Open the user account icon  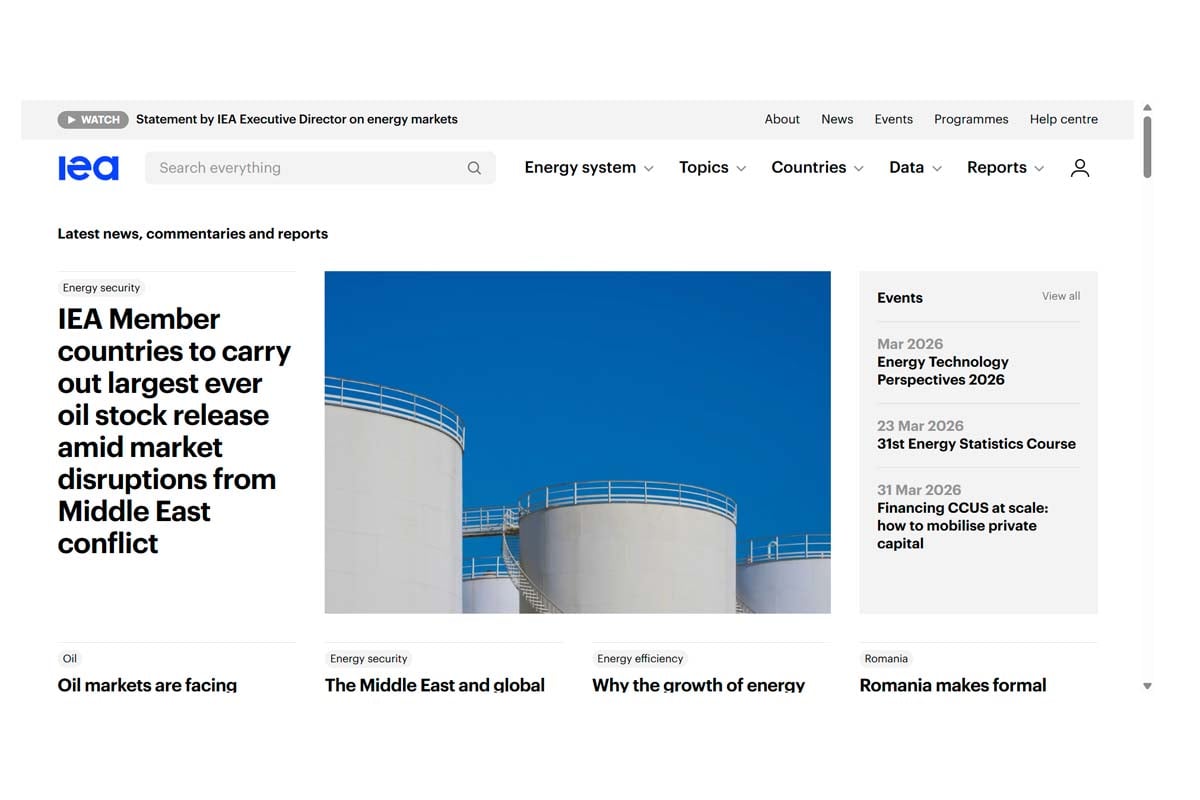point(1080,168)
